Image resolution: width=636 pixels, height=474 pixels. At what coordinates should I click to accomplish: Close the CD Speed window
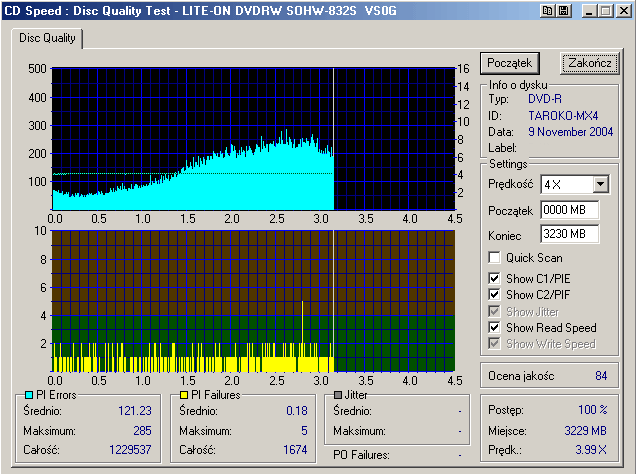coord(624,11)
